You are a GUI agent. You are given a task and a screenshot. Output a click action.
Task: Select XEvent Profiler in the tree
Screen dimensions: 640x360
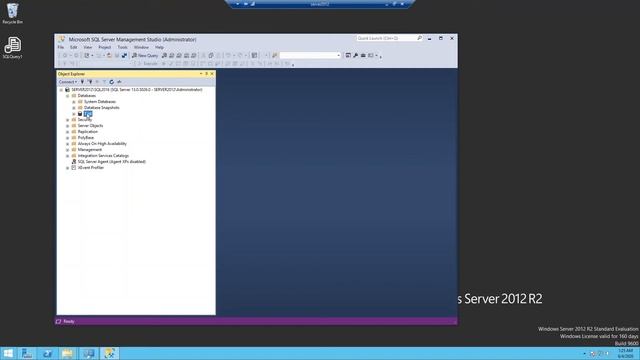coord(91,168)
